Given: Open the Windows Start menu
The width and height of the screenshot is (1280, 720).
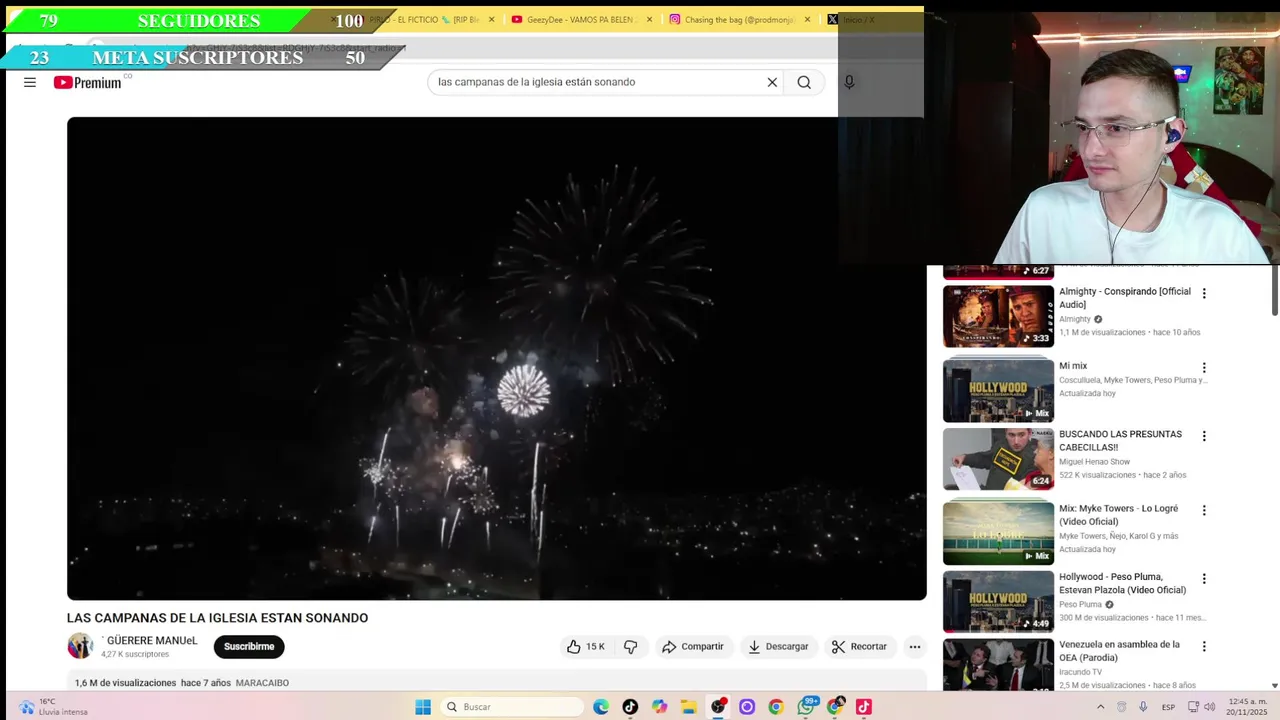Looking at the screenshot, I should pos(423,707).
